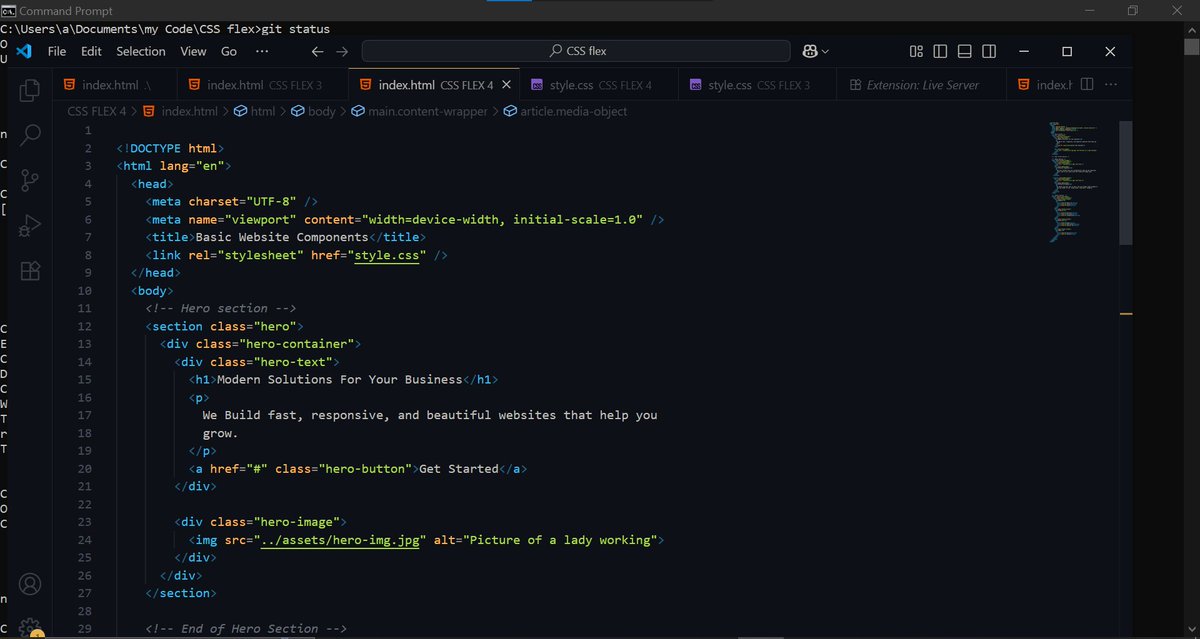The width and height of the screenshot is (1200, 639).
Task: Open the Accounts menu icon
Action: click(30, 584)
